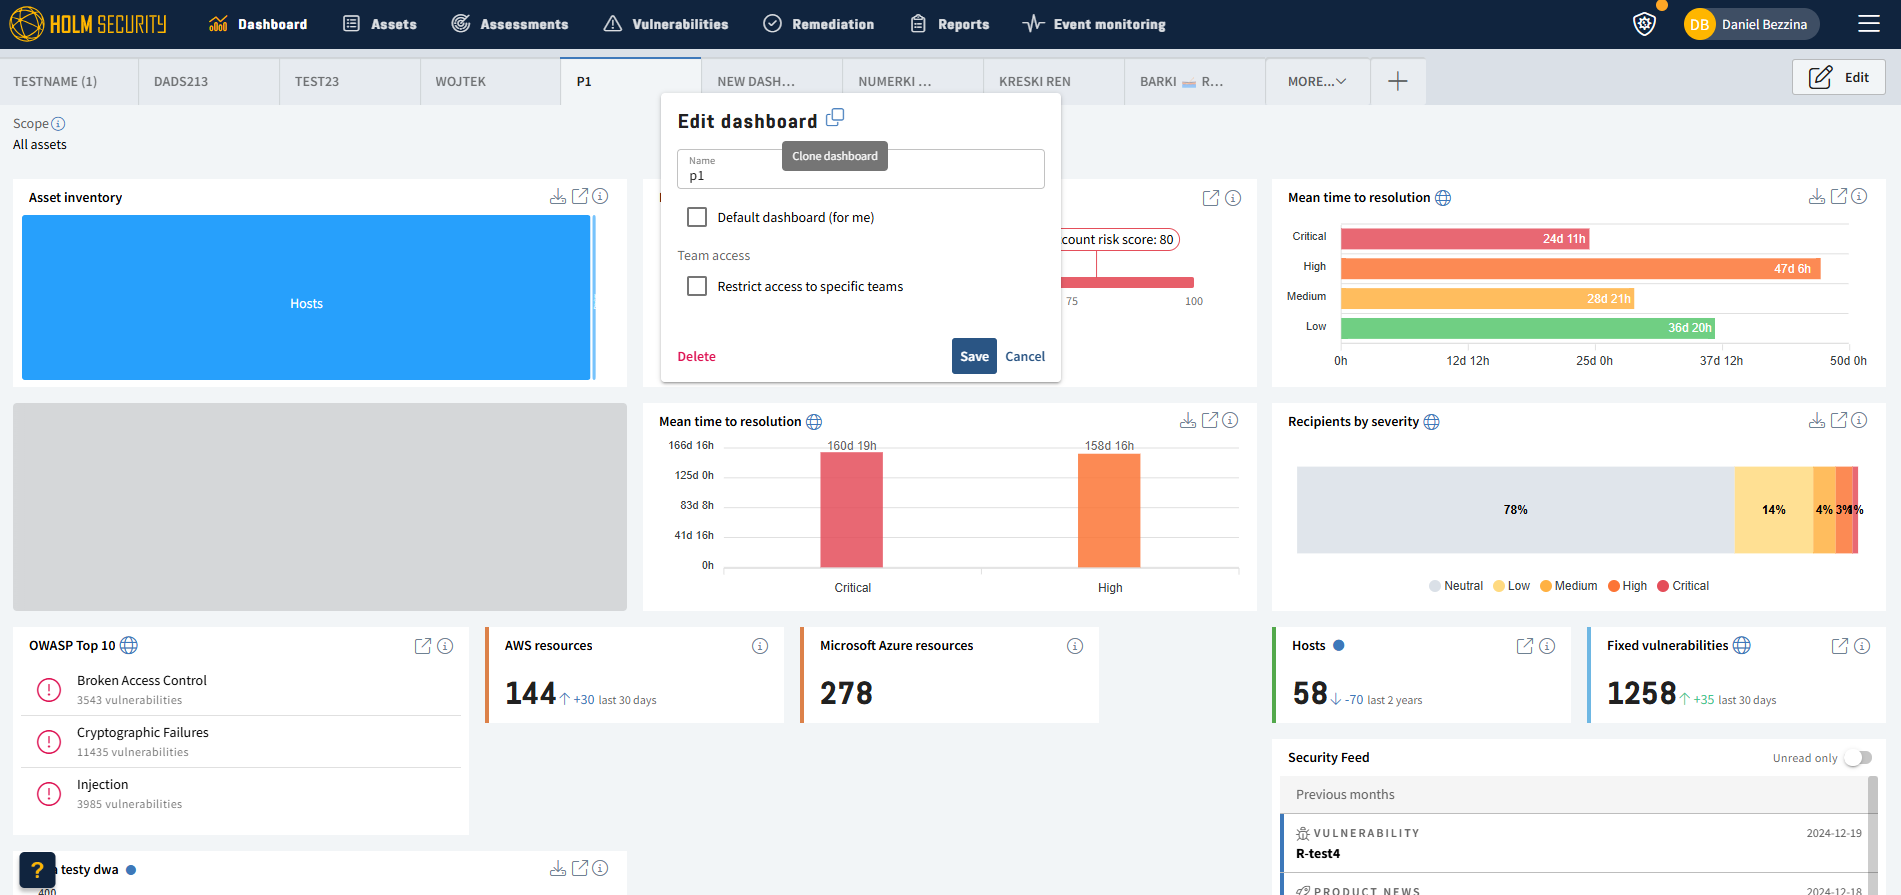Download the Recipients by severity chart
This screenshot has width=1901, height=895.
(1817, 421)
